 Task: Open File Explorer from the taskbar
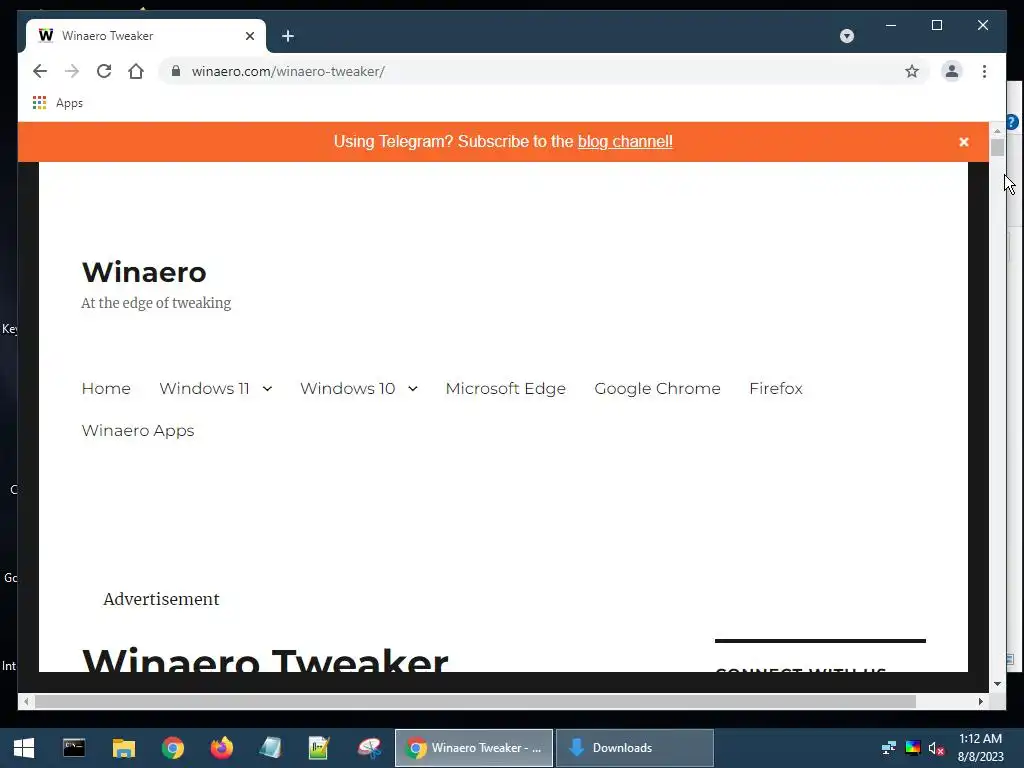[x=123, y=748]
